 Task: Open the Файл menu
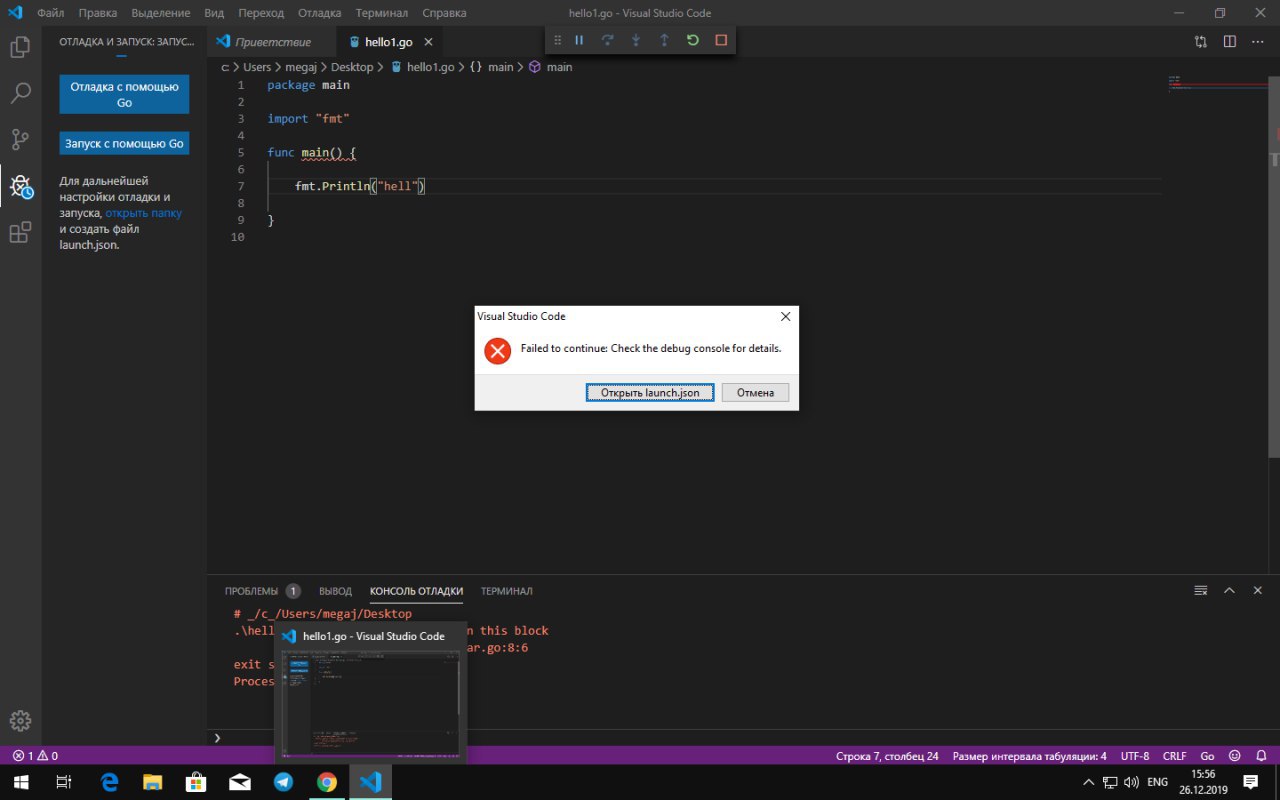tap(51, 13)
